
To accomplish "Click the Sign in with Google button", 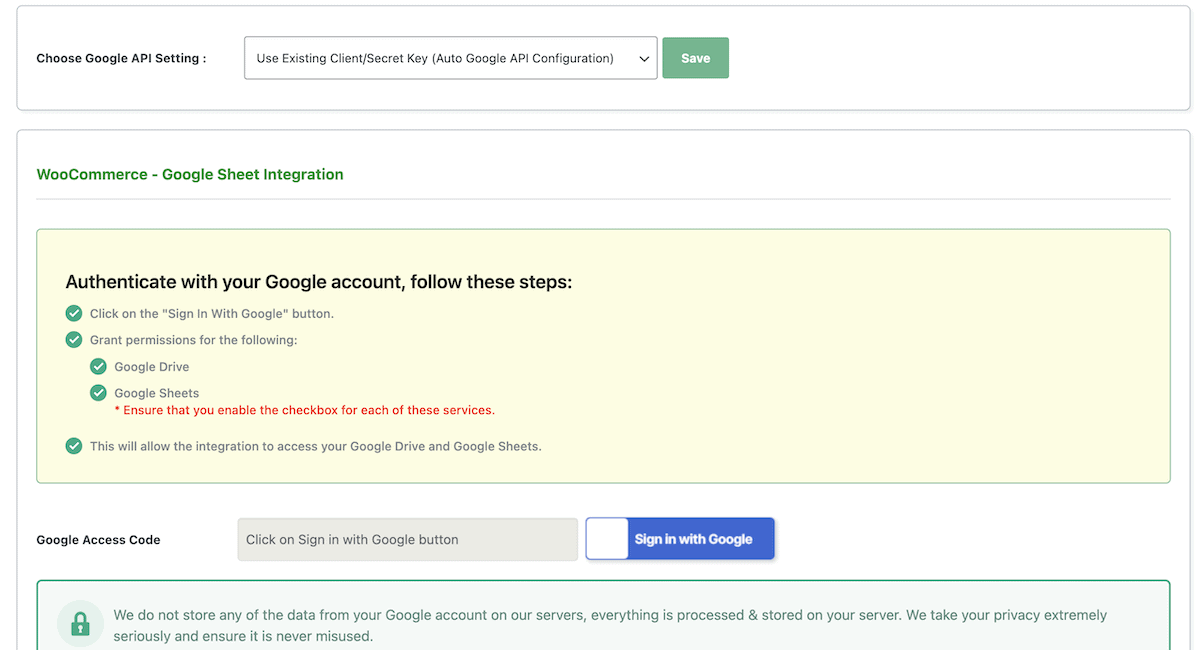I will click(x=680, y=539).
